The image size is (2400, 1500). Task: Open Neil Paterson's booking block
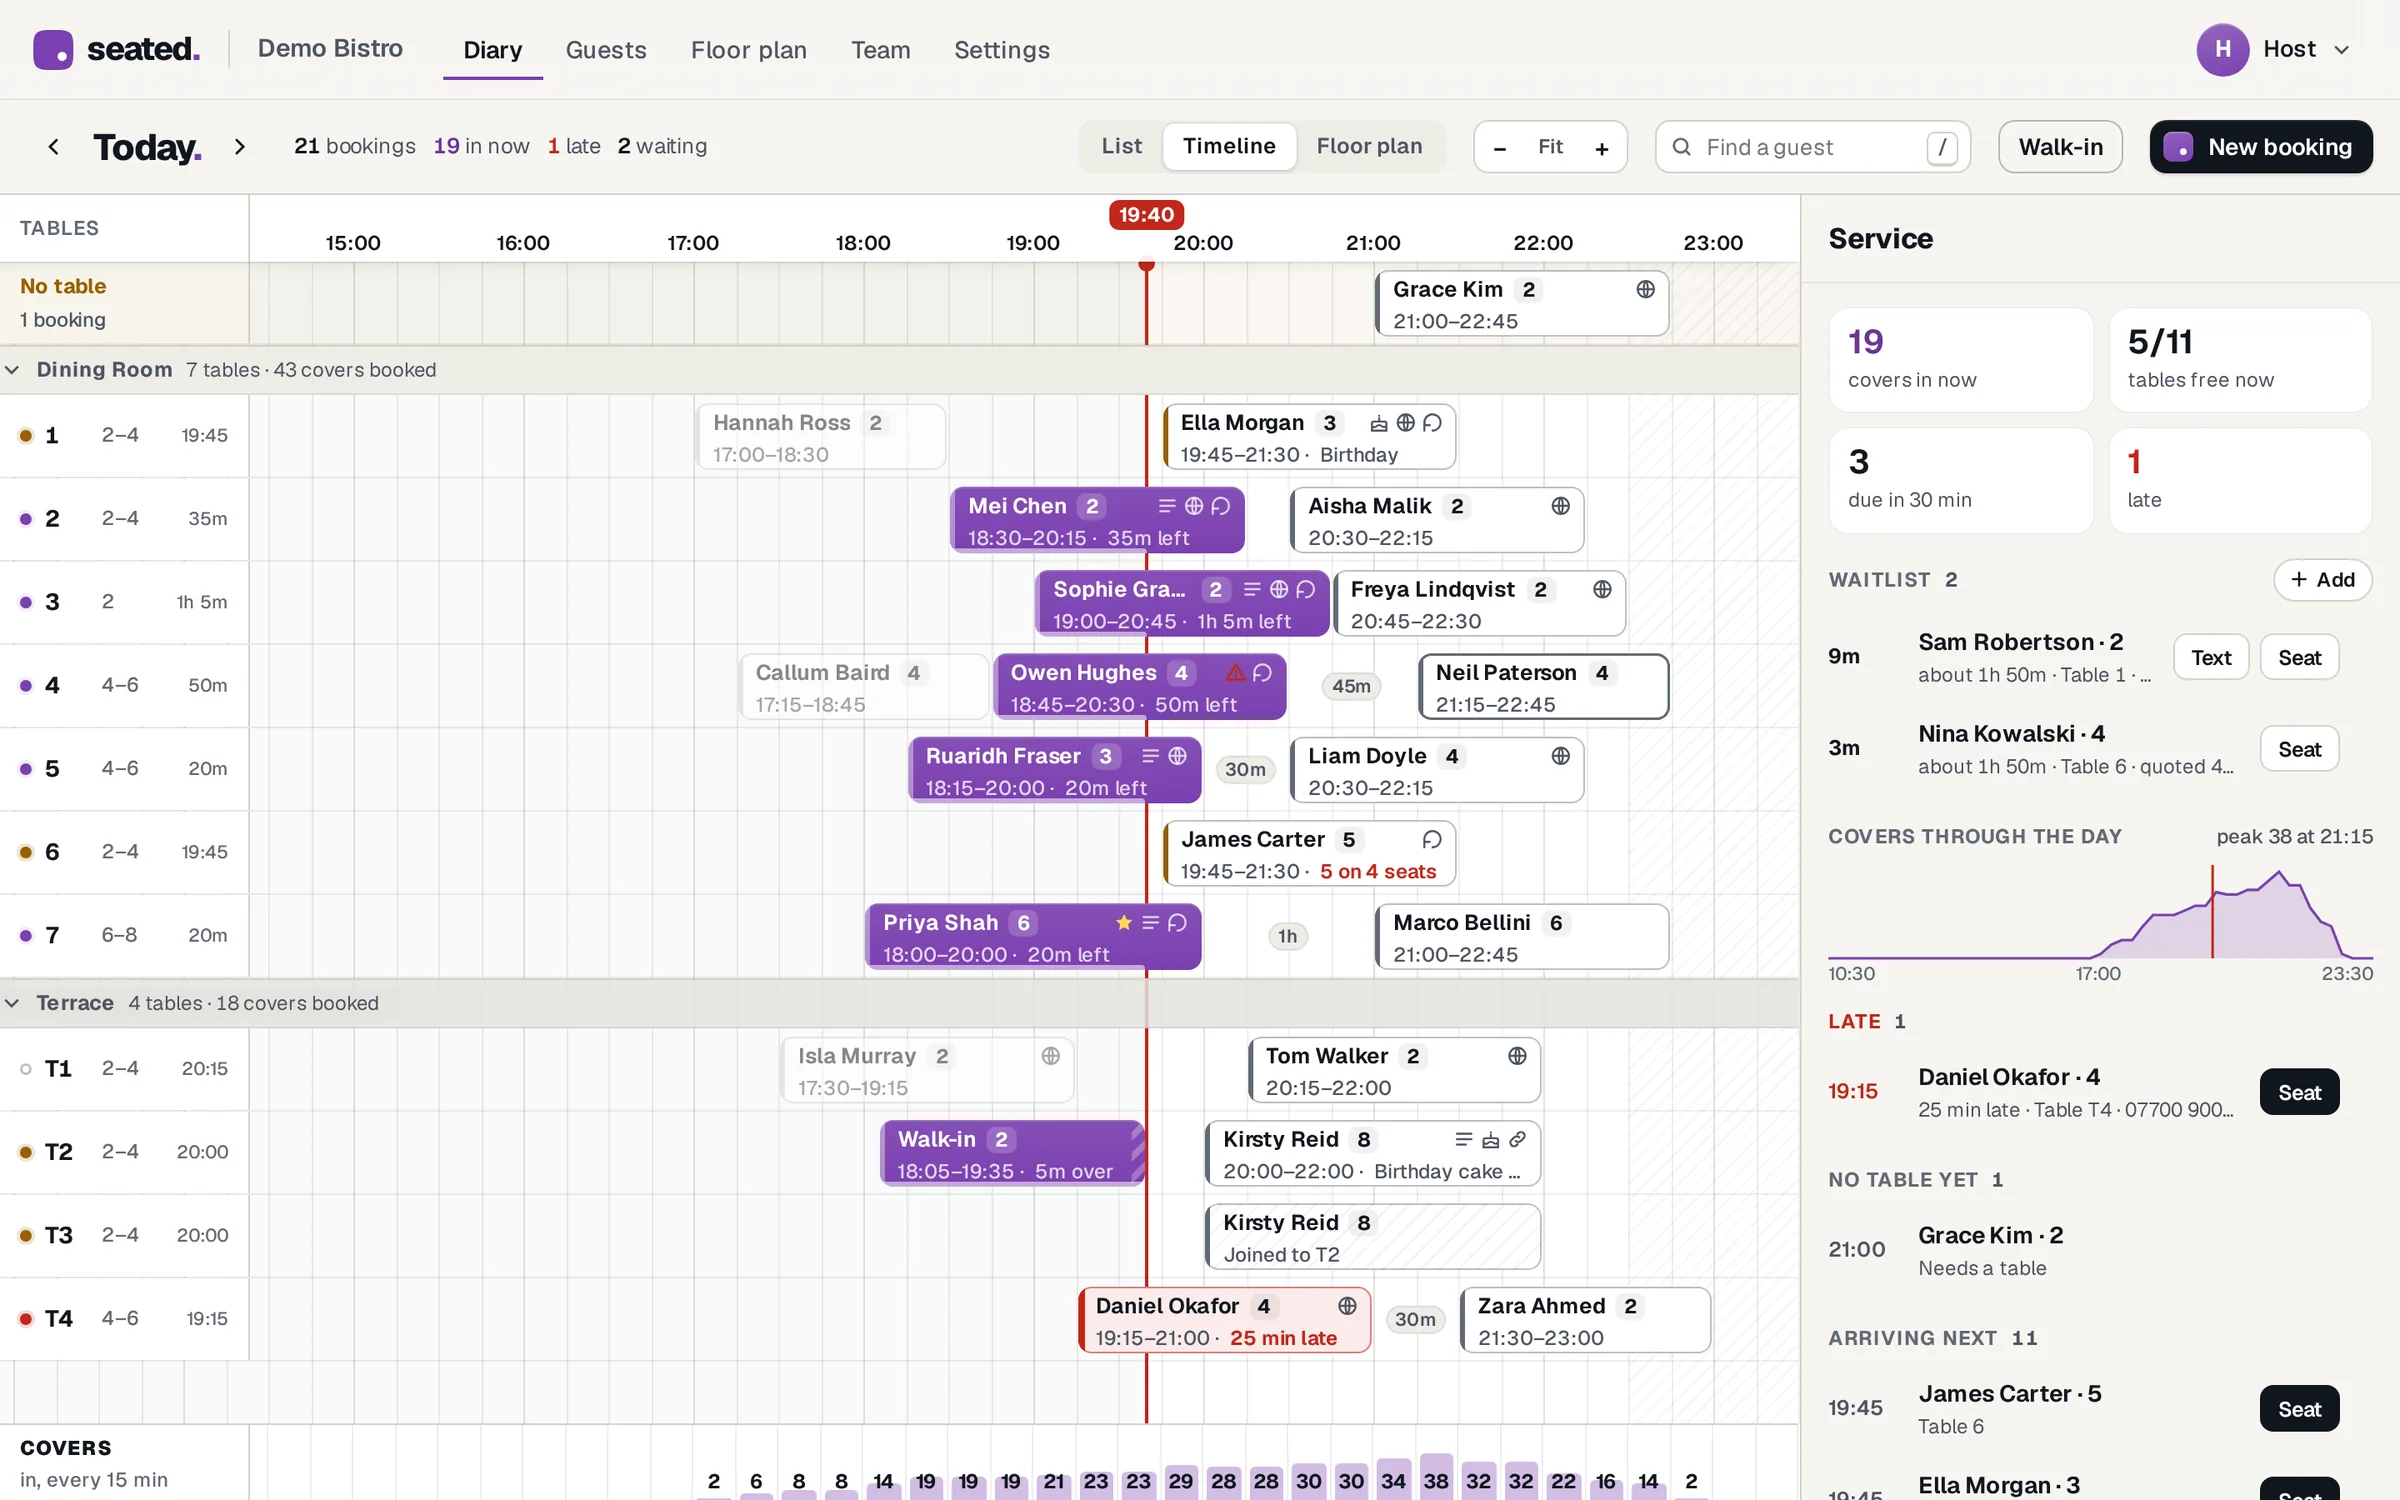pyautogui.click(x=1543, y=688)
